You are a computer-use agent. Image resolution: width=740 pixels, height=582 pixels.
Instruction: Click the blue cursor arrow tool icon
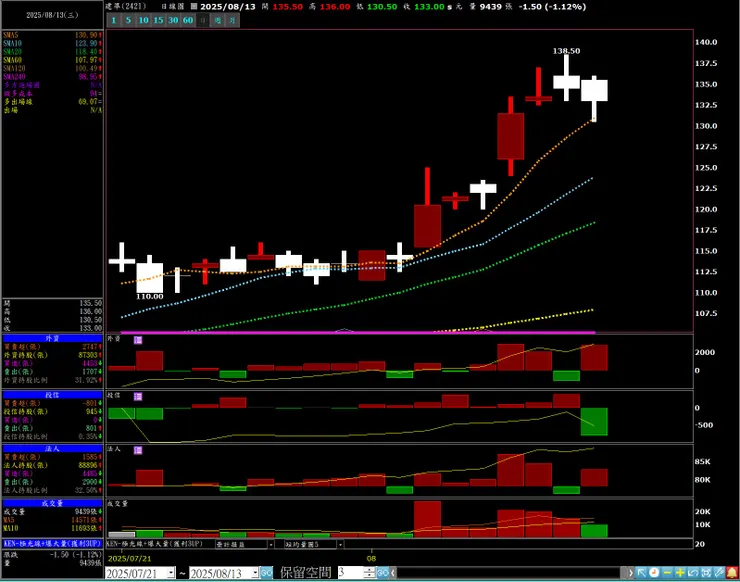click(641, 573)
